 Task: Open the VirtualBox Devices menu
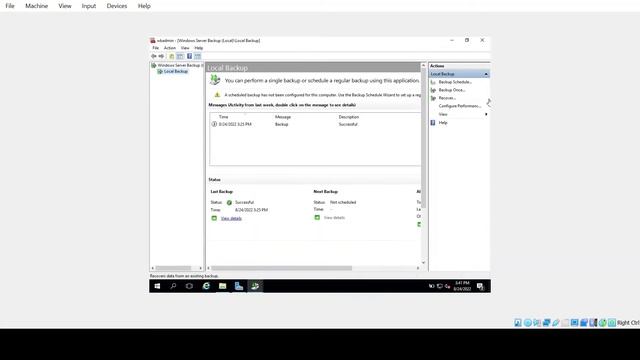(x=117, y=6)
